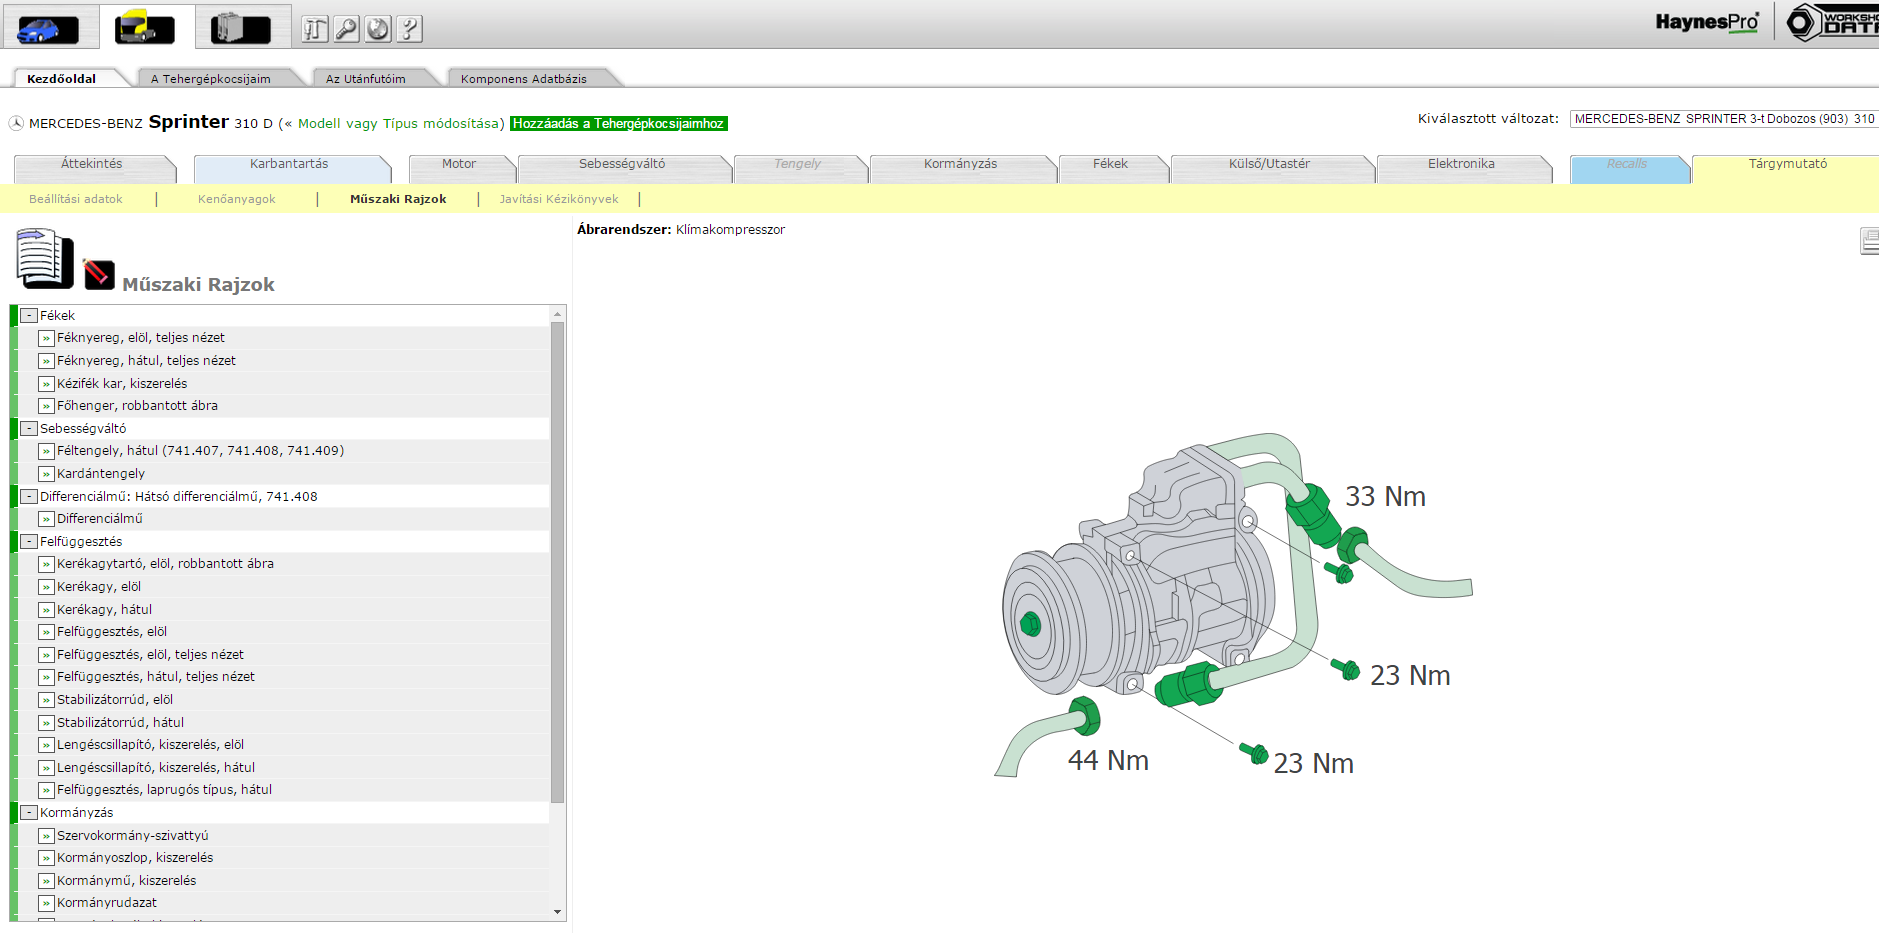
Task: Click the globe language icon
Action: click(x=378, y=29)
